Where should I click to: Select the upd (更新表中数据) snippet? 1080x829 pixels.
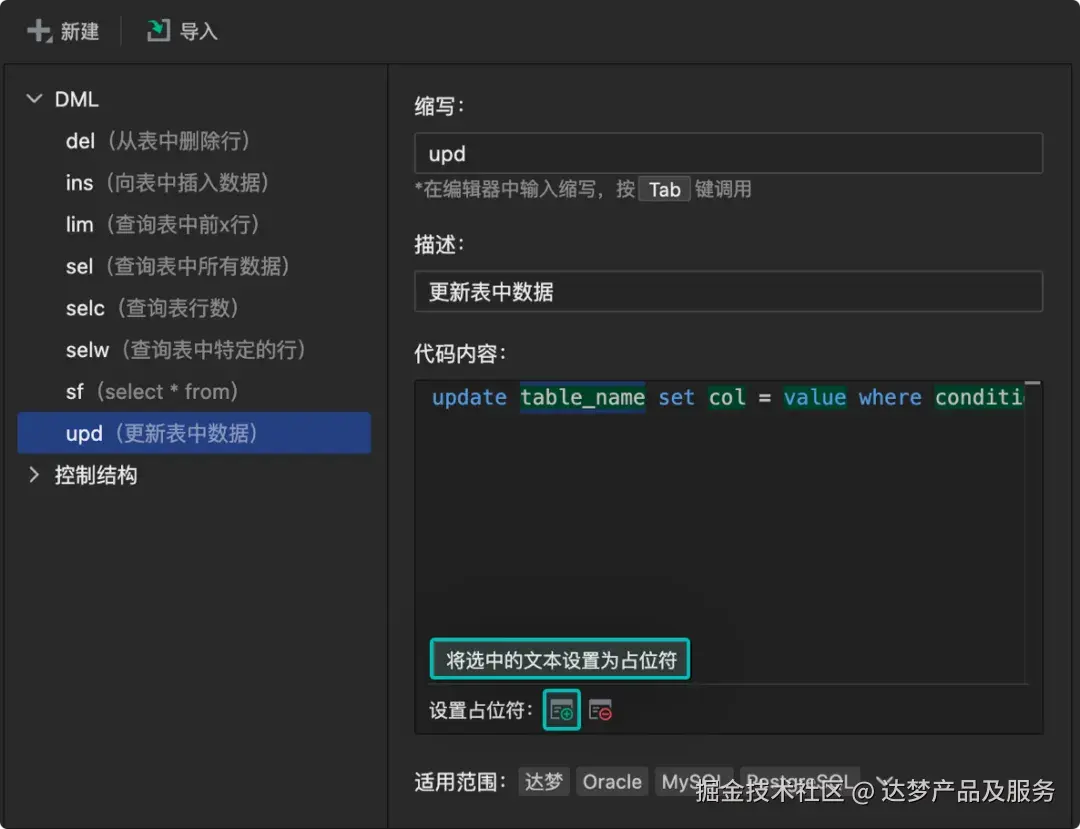(x=194, y=433)
